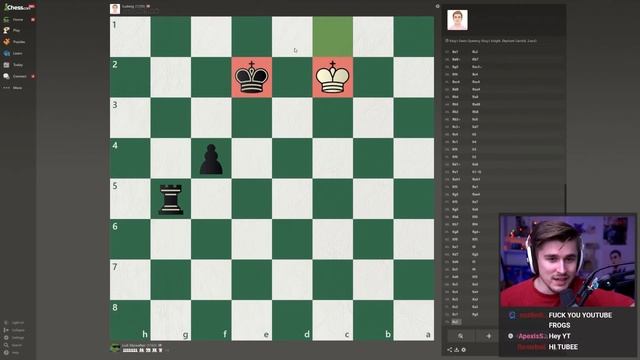The image size is (640, 360).
Task: Select the white king on c2
Action: (x=333, y=77)
